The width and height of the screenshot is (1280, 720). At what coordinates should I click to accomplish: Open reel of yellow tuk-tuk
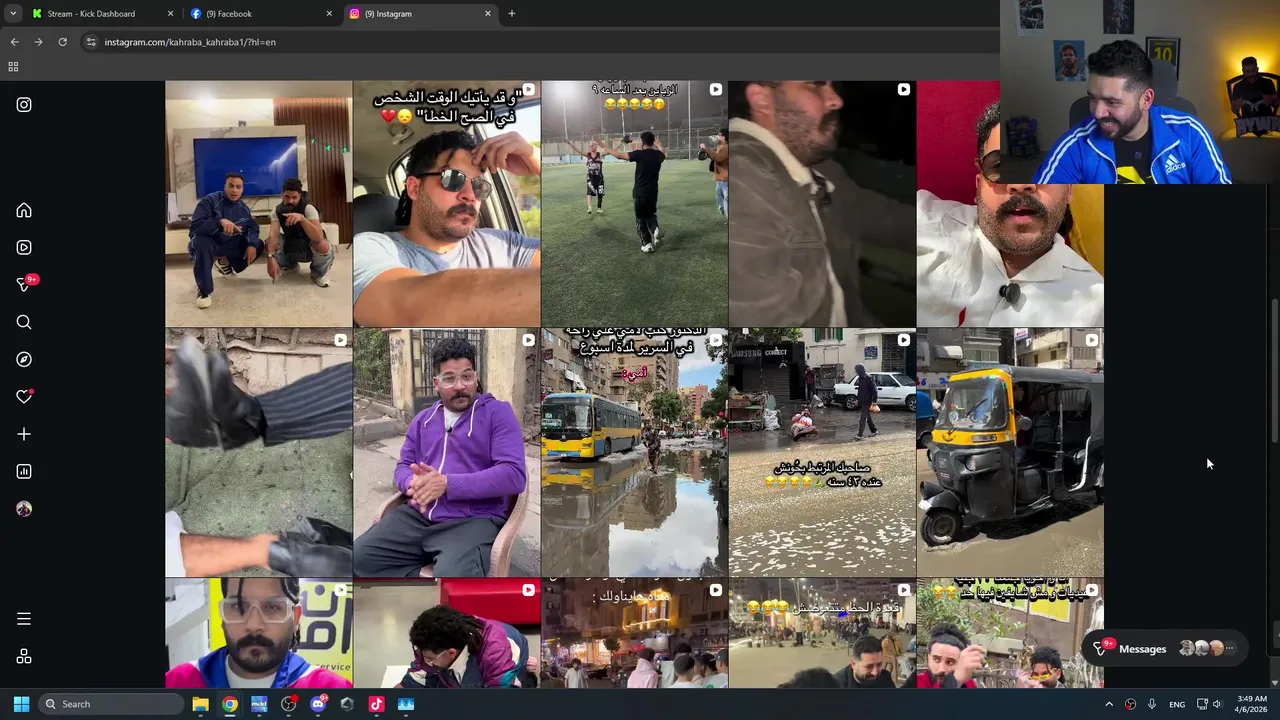pyautogui.click(x=1010, y=453)
